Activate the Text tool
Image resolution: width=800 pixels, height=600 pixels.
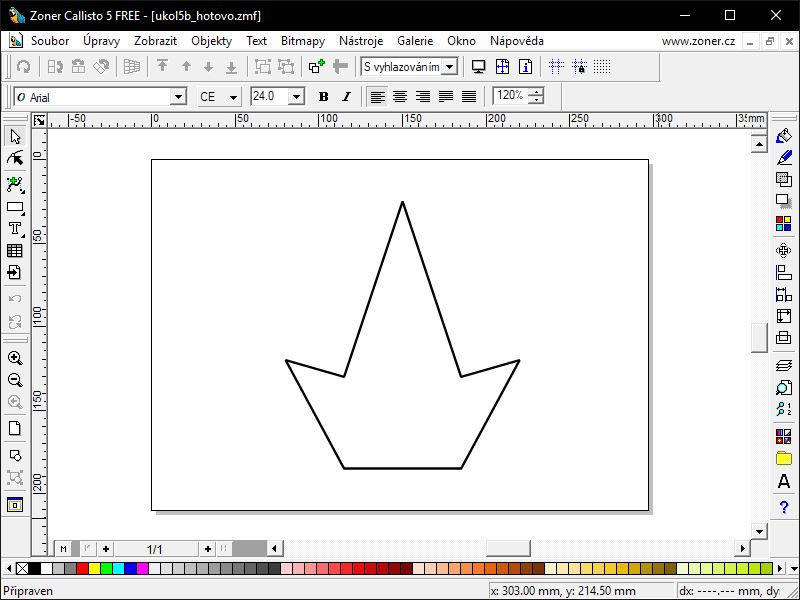15,229
